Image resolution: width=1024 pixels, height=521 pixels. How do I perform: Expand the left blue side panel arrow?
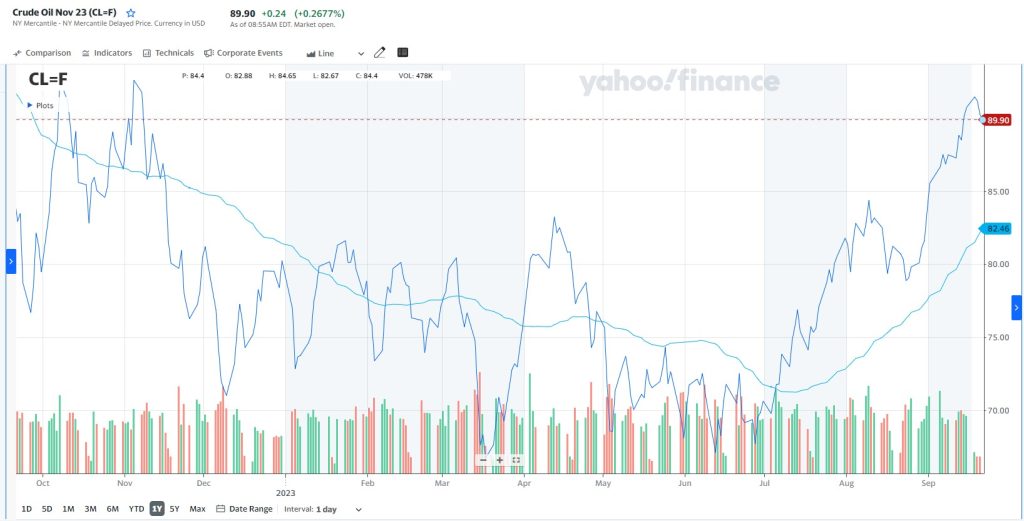11,262
